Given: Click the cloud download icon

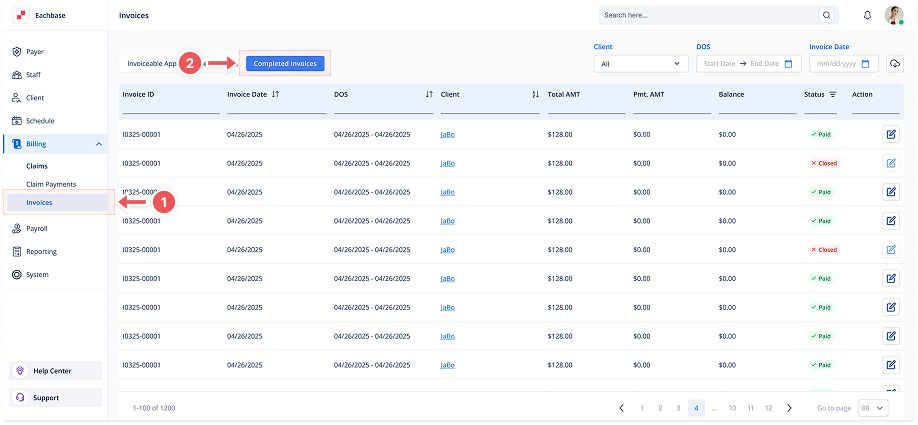Looking at the screenshot, I should (x=895, y=63).
